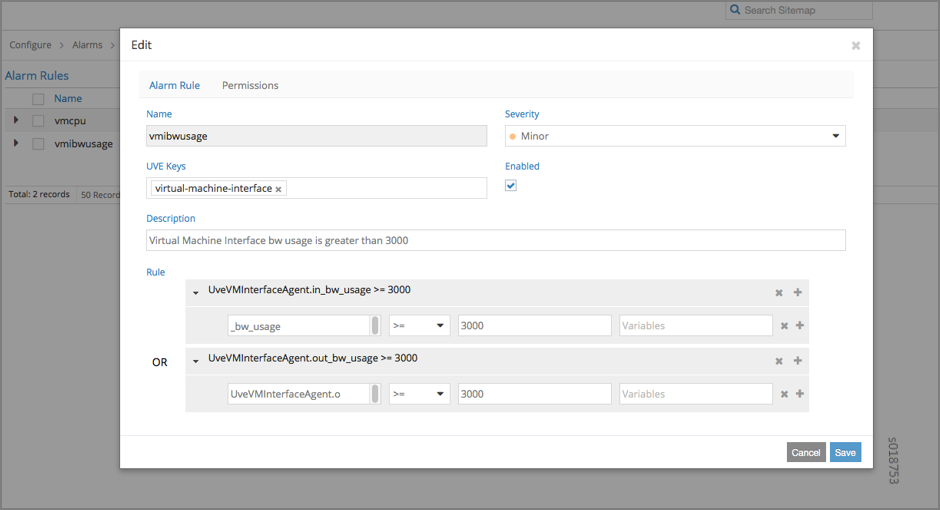Add a rule group after in_bw_usage
Screen dimensions: 940x510
point(798,293)
